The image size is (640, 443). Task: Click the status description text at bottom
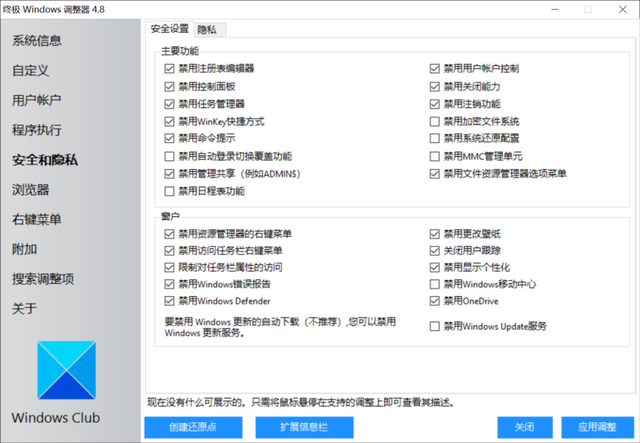[301, 403]
